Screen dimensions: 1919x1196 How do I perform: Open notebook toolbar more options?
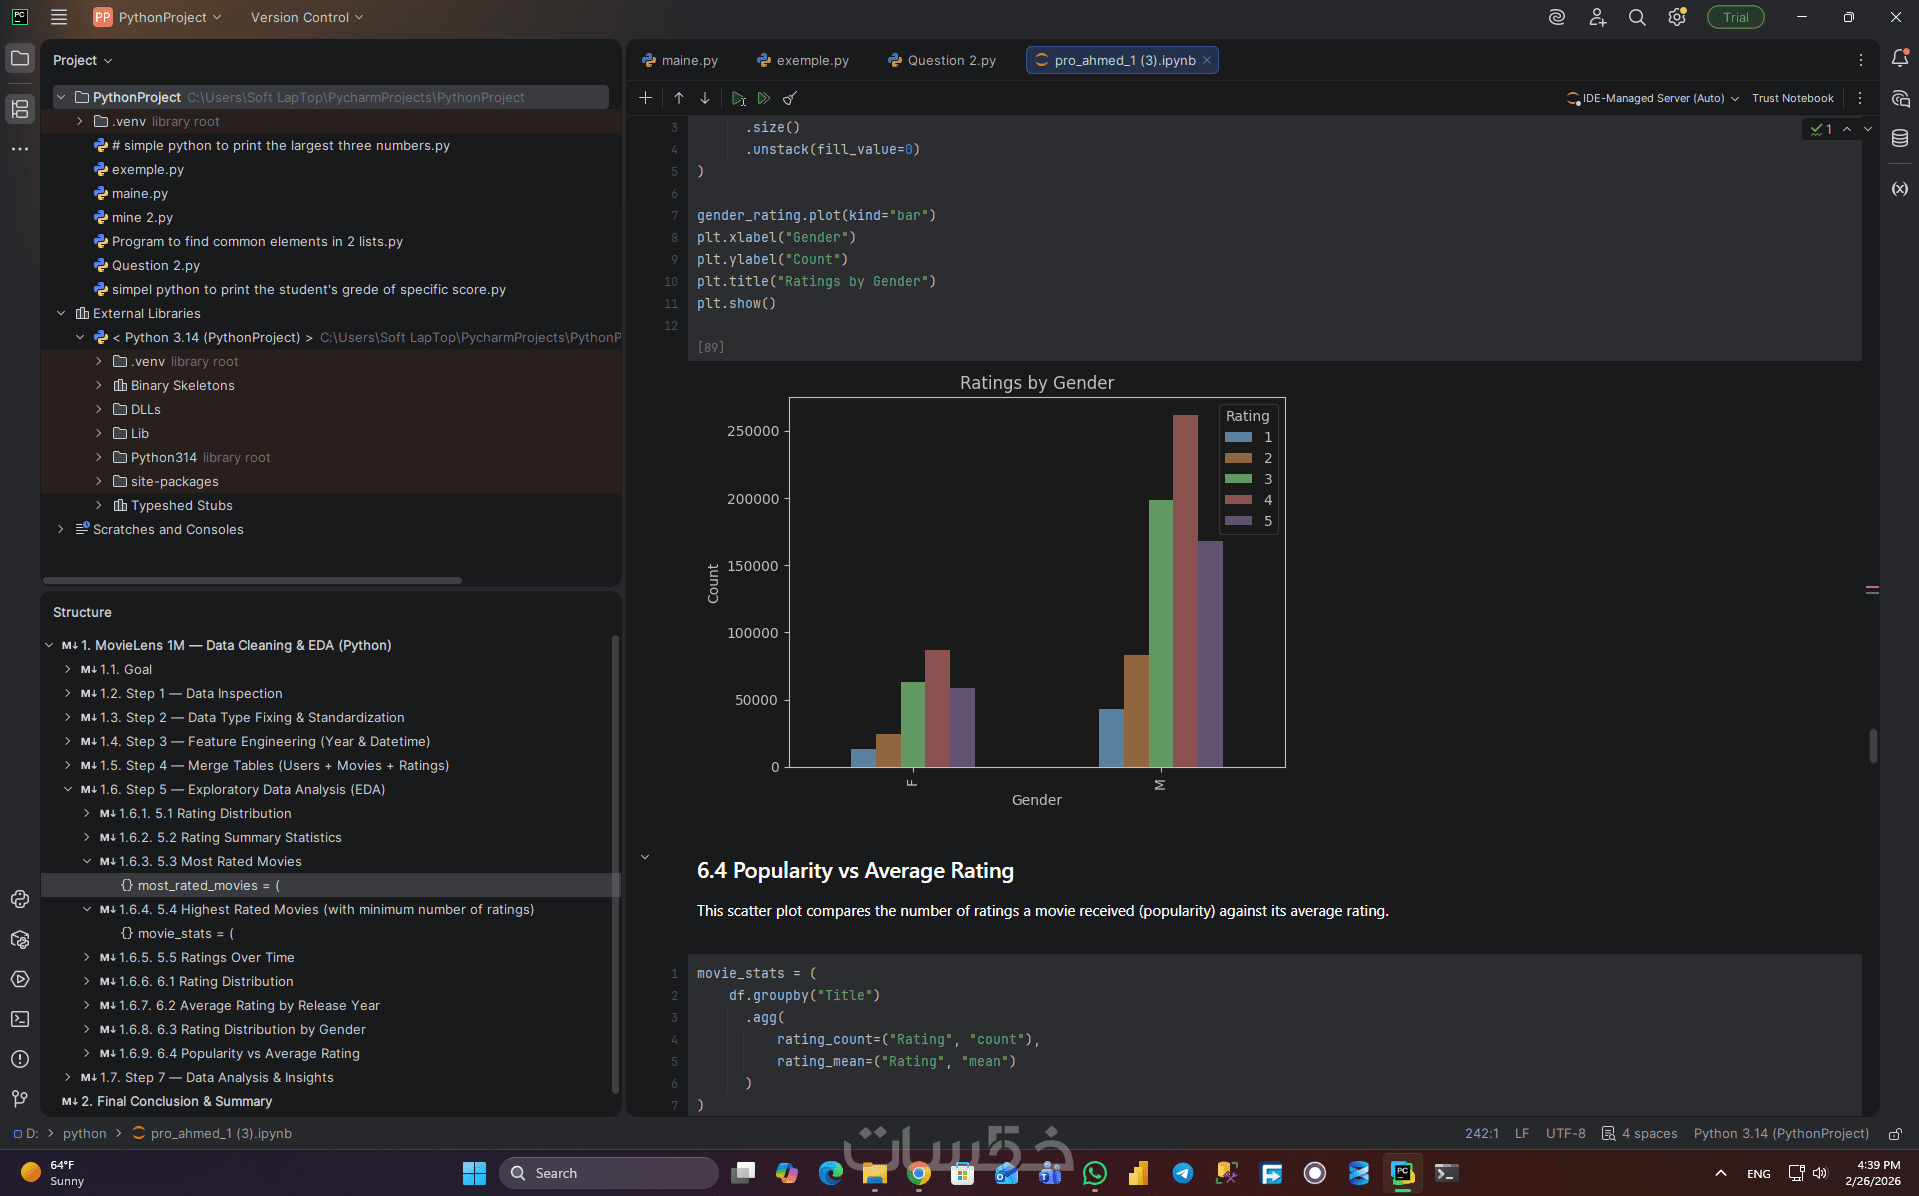coord(1860,98)
